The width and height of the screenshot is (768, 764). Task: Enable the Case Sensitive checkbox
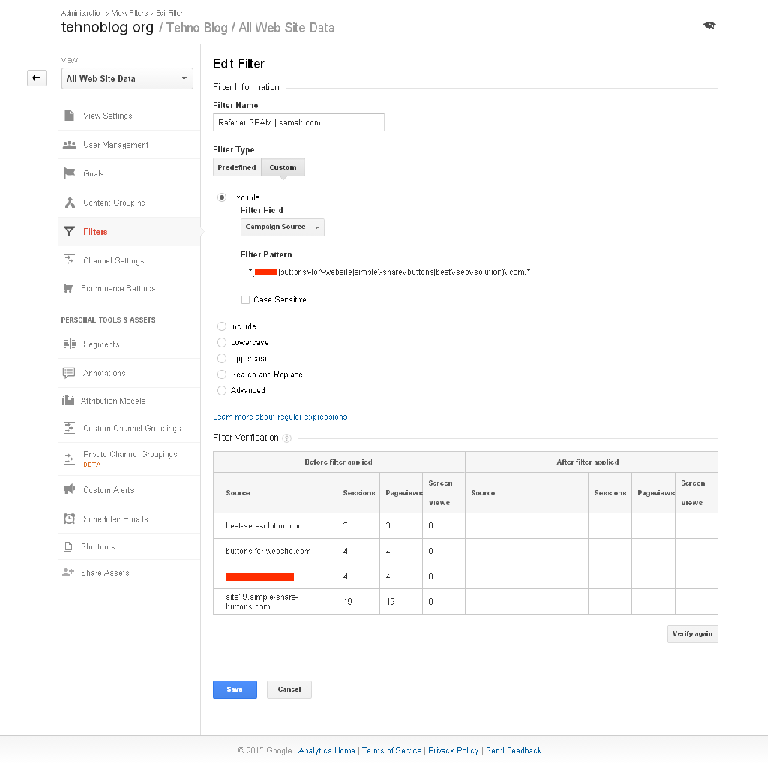point(245,299)
